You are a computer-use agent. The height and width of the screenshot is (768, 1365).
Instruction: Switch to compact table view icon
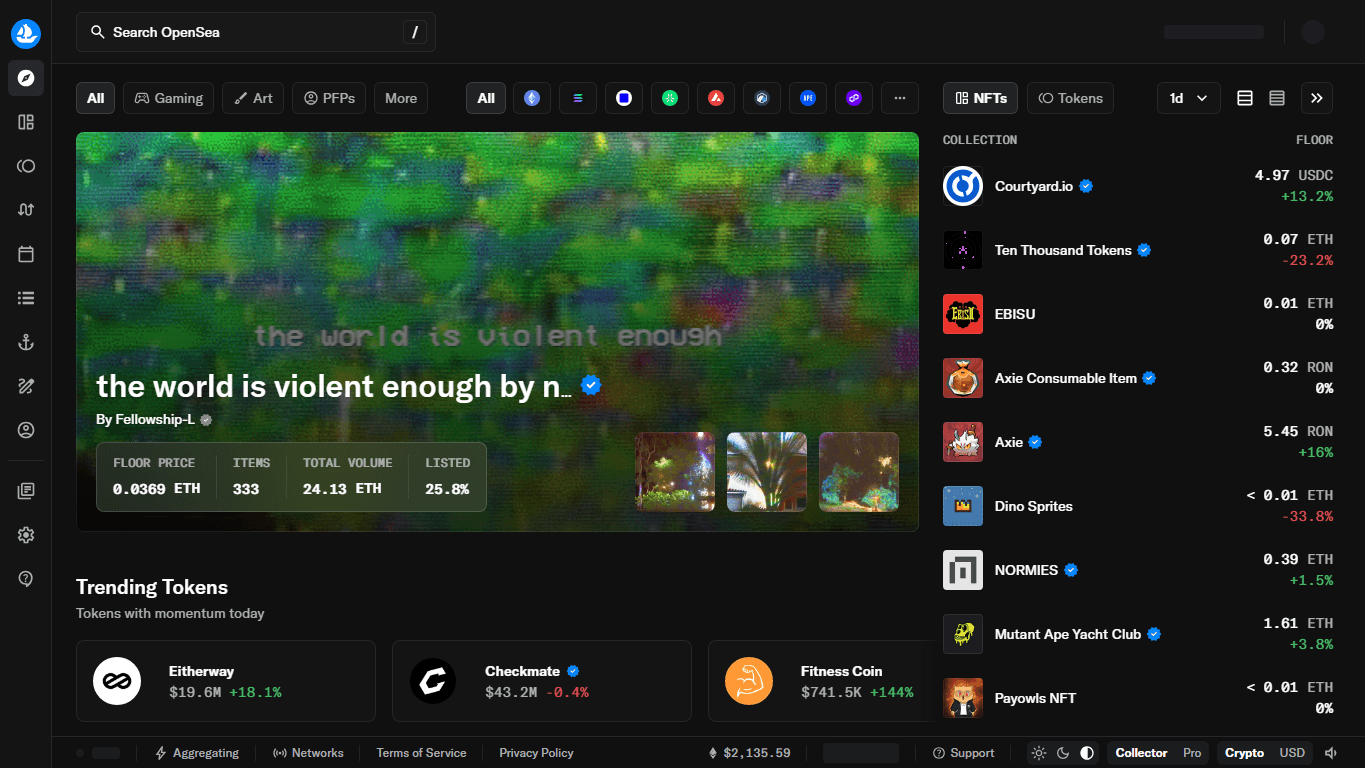(1245, 98)
